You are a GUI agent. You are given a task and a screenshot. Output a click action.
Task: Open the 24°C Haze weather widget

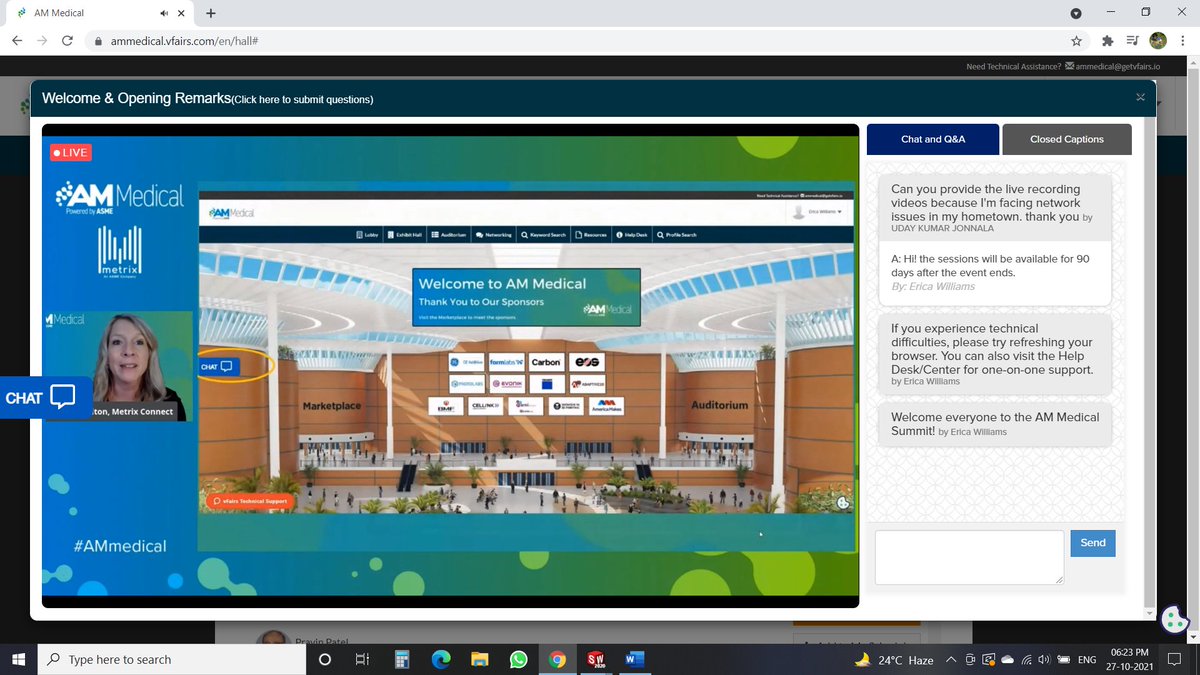coord(894,660)
